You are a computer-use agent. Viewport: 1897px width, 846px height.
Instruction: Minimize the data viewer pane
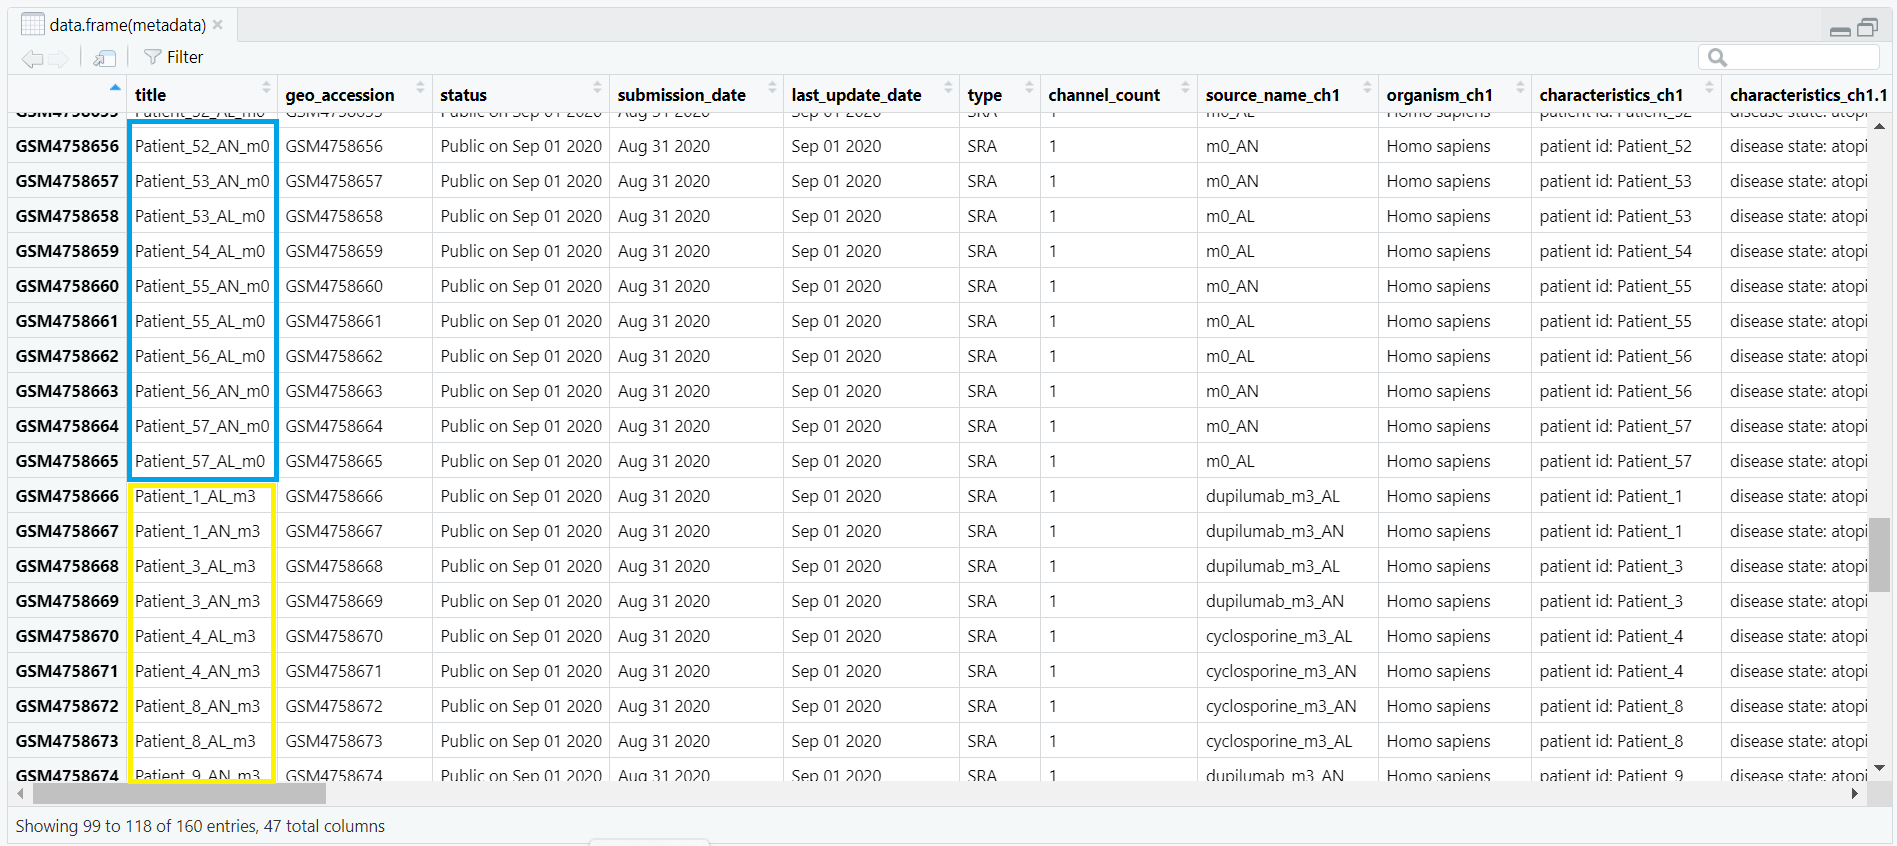pos(1839,29)
